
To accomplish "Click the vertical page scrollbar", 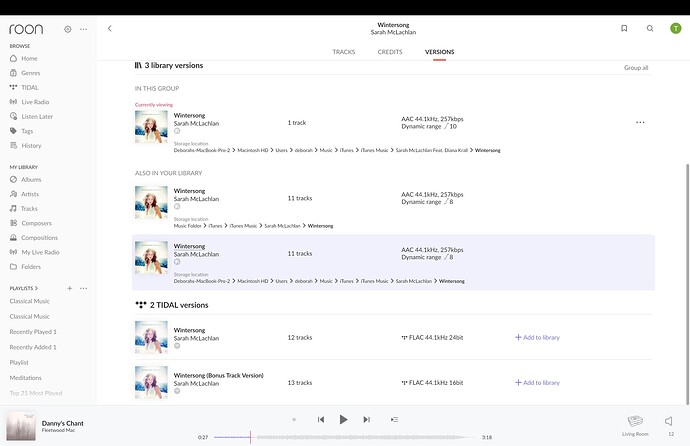I will click(x=687, y=284).
